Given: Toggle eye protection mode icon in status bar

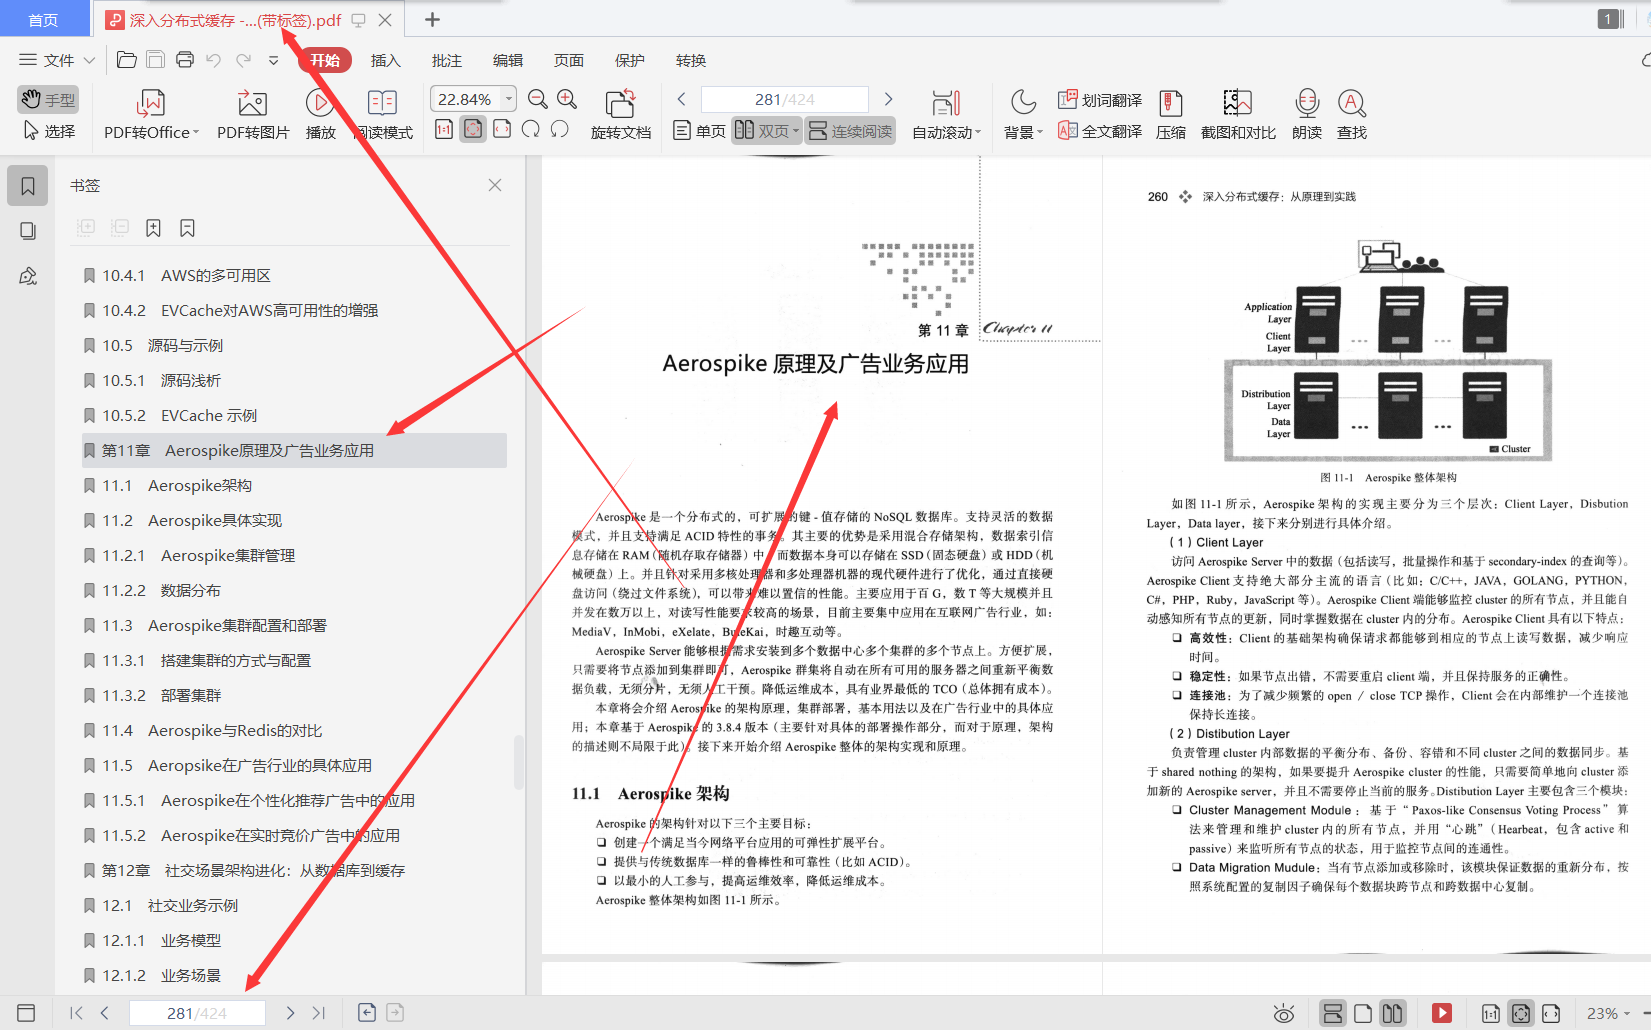Looking at the screenshot, I should click(x=1284, y=1014).
